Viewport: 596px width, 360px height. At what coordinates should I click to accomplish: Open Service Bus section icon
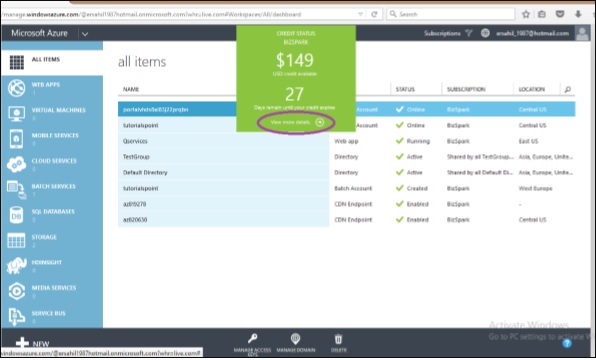(x=16, y=317)
